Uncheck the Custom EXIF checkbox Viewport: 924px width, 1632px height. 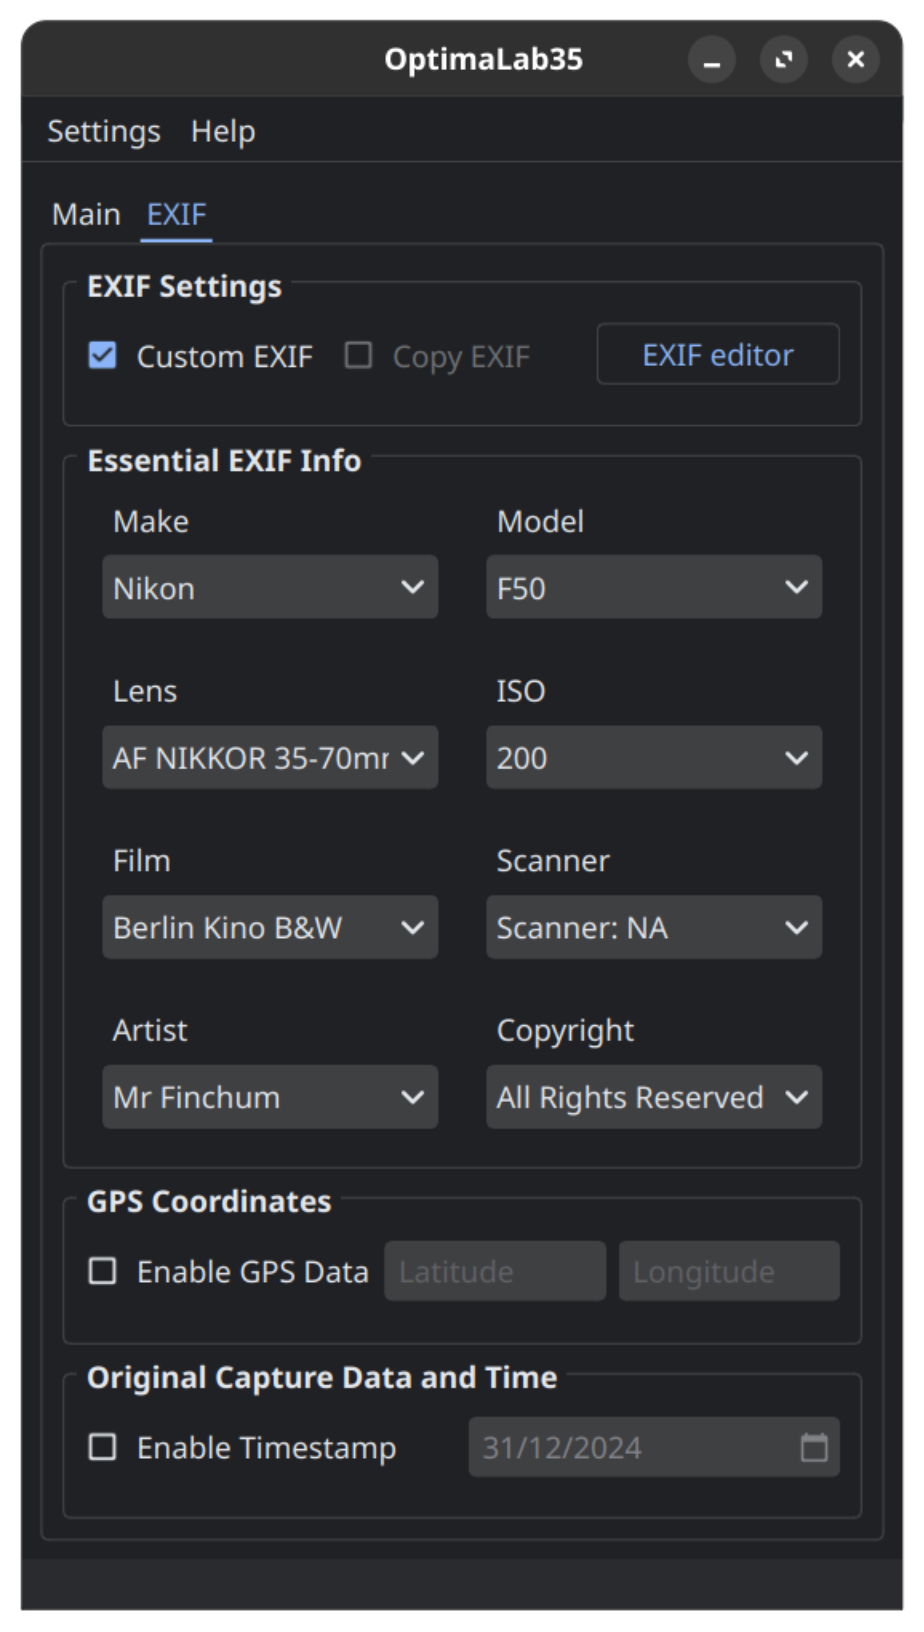point(103,356)
